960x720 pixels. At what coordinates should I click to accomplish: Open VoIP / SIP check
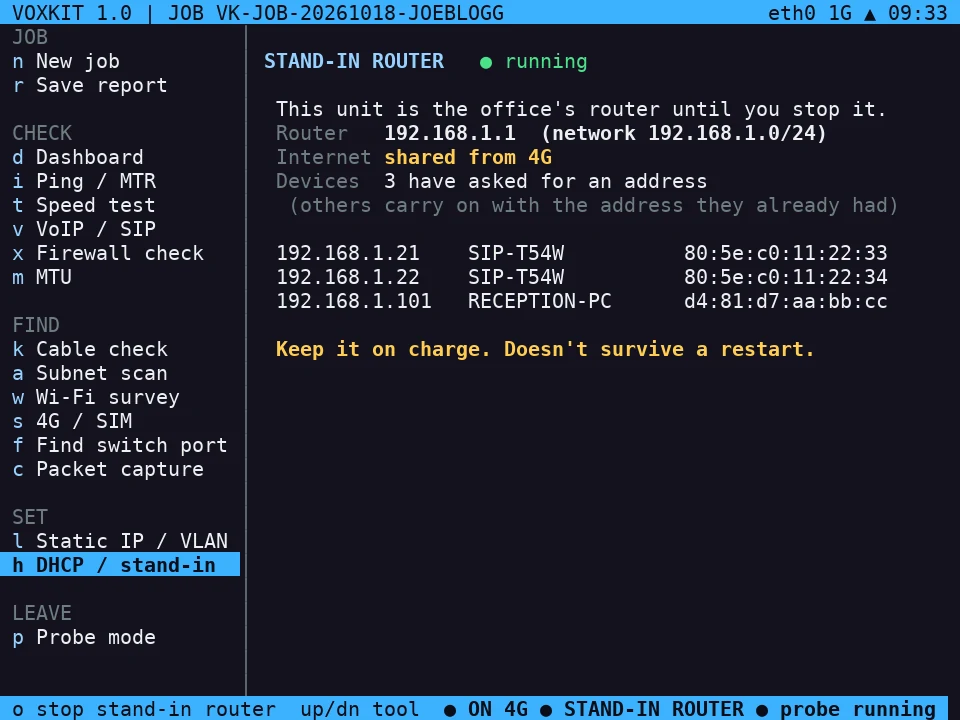[120, 229]
